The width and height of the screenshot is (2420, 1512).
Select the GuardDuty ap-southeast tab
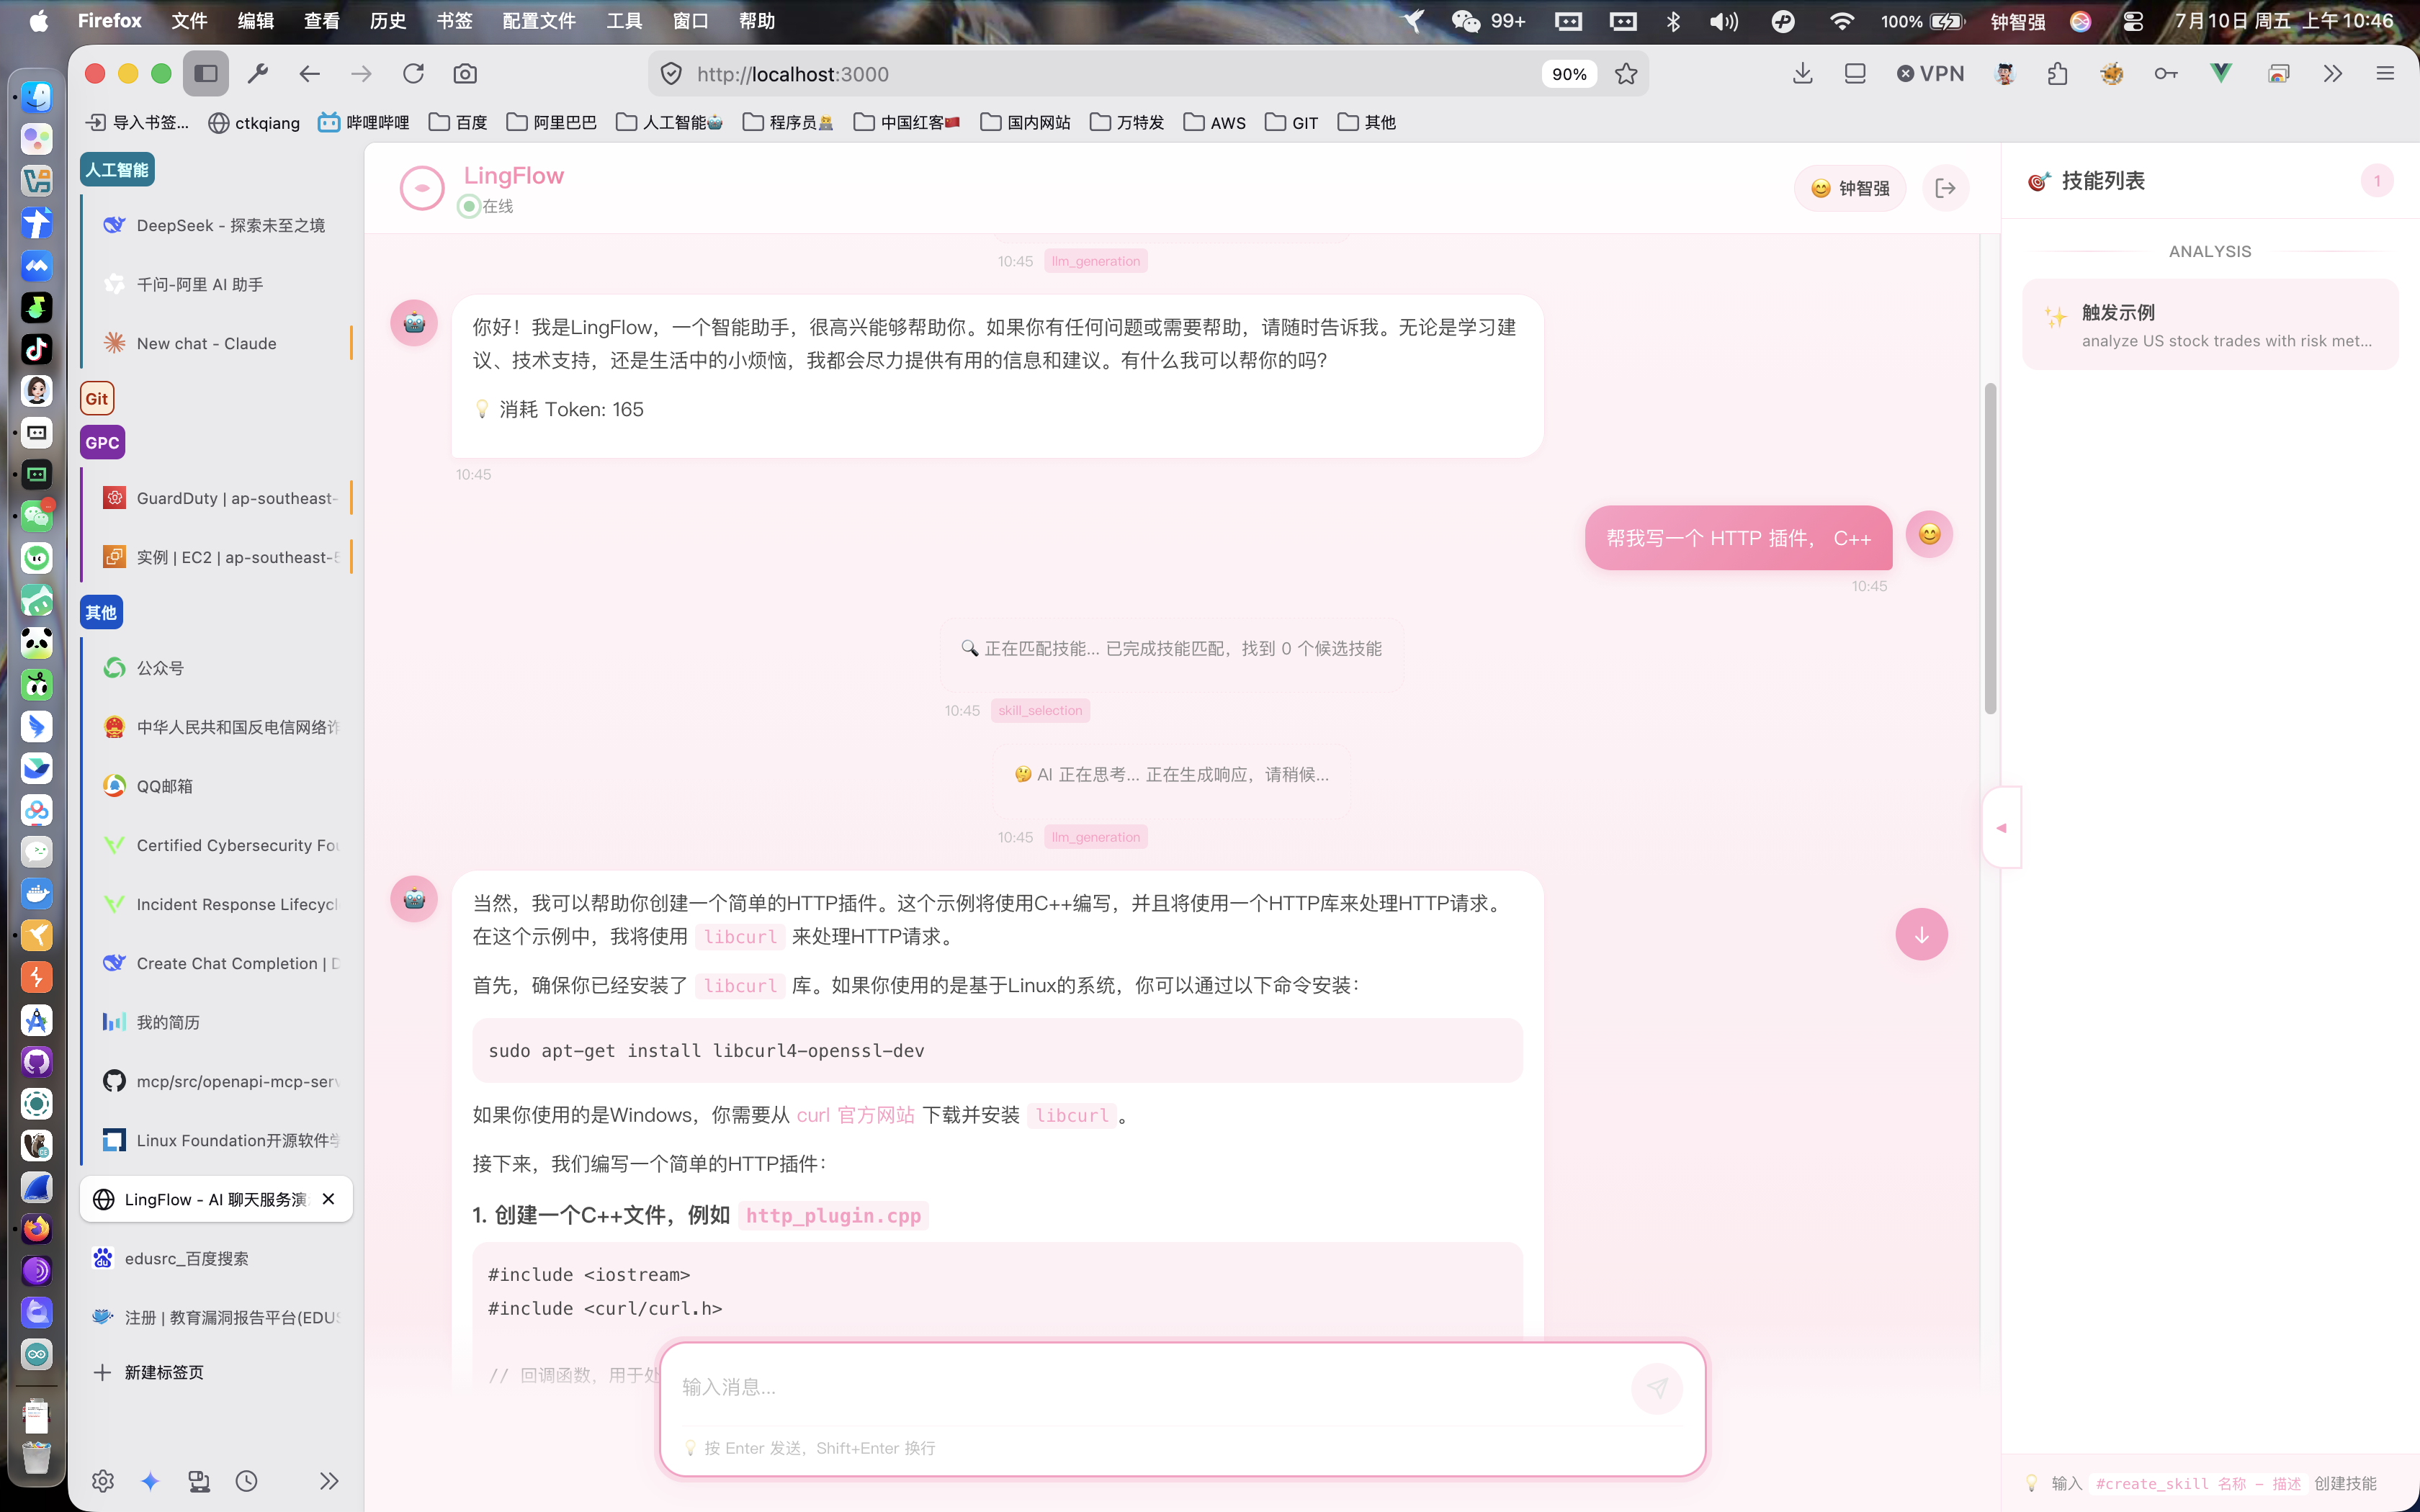point(217,498)
